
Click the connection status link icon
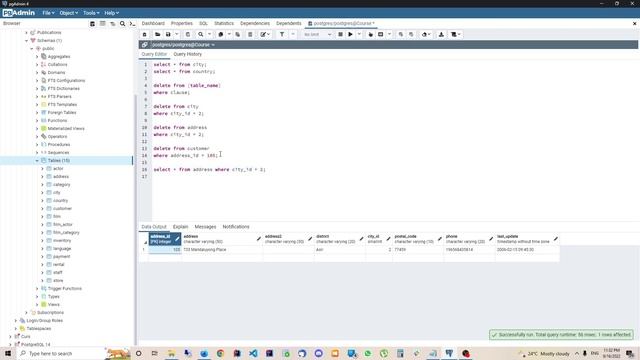coord(144,44)
